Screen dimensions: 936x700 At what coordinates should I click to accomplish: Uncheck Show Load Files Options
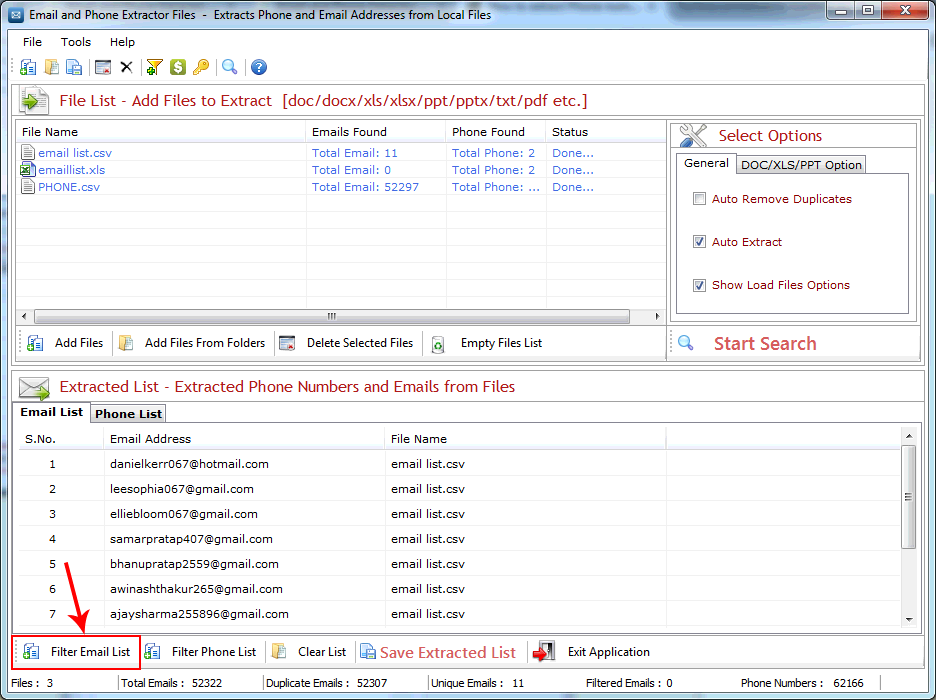tap(699, 285)
